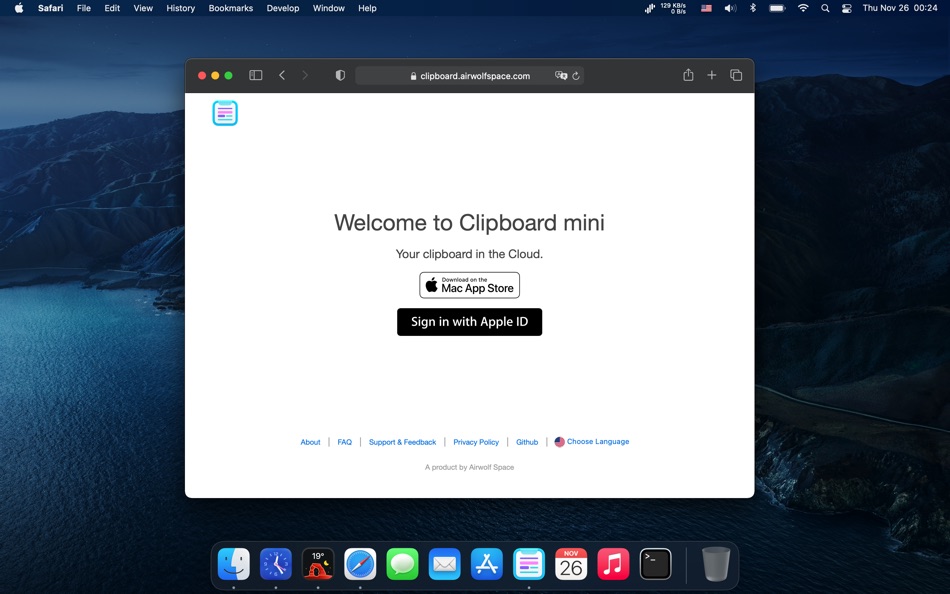The width and height of the screenshot is (950, 594).
Task: Click the translate icon in address bar
Action: point(561,76)
